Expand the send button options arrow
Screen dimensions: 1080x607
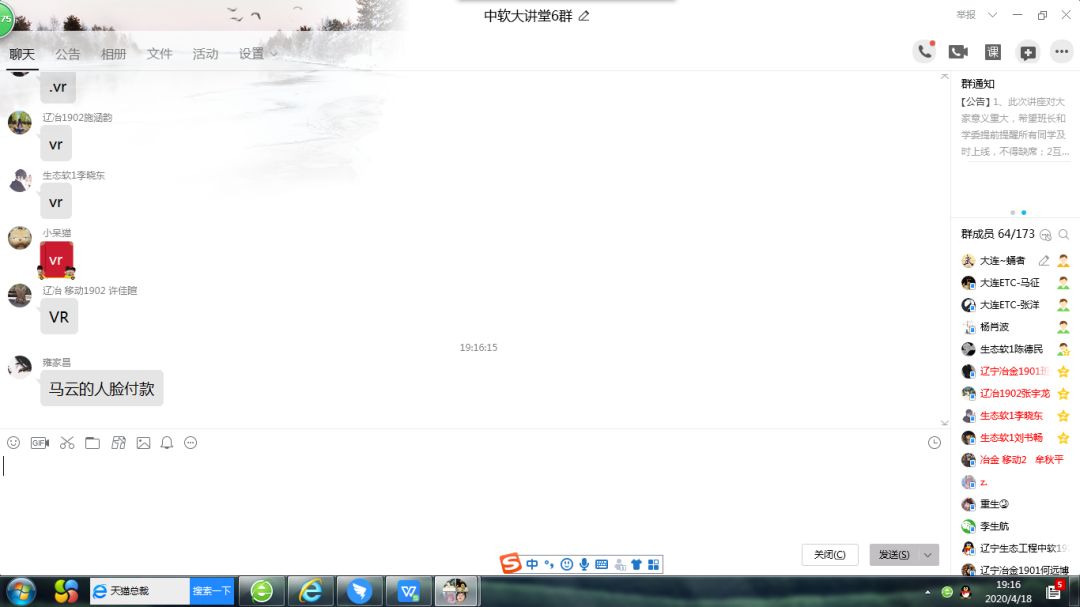(929, 555)
